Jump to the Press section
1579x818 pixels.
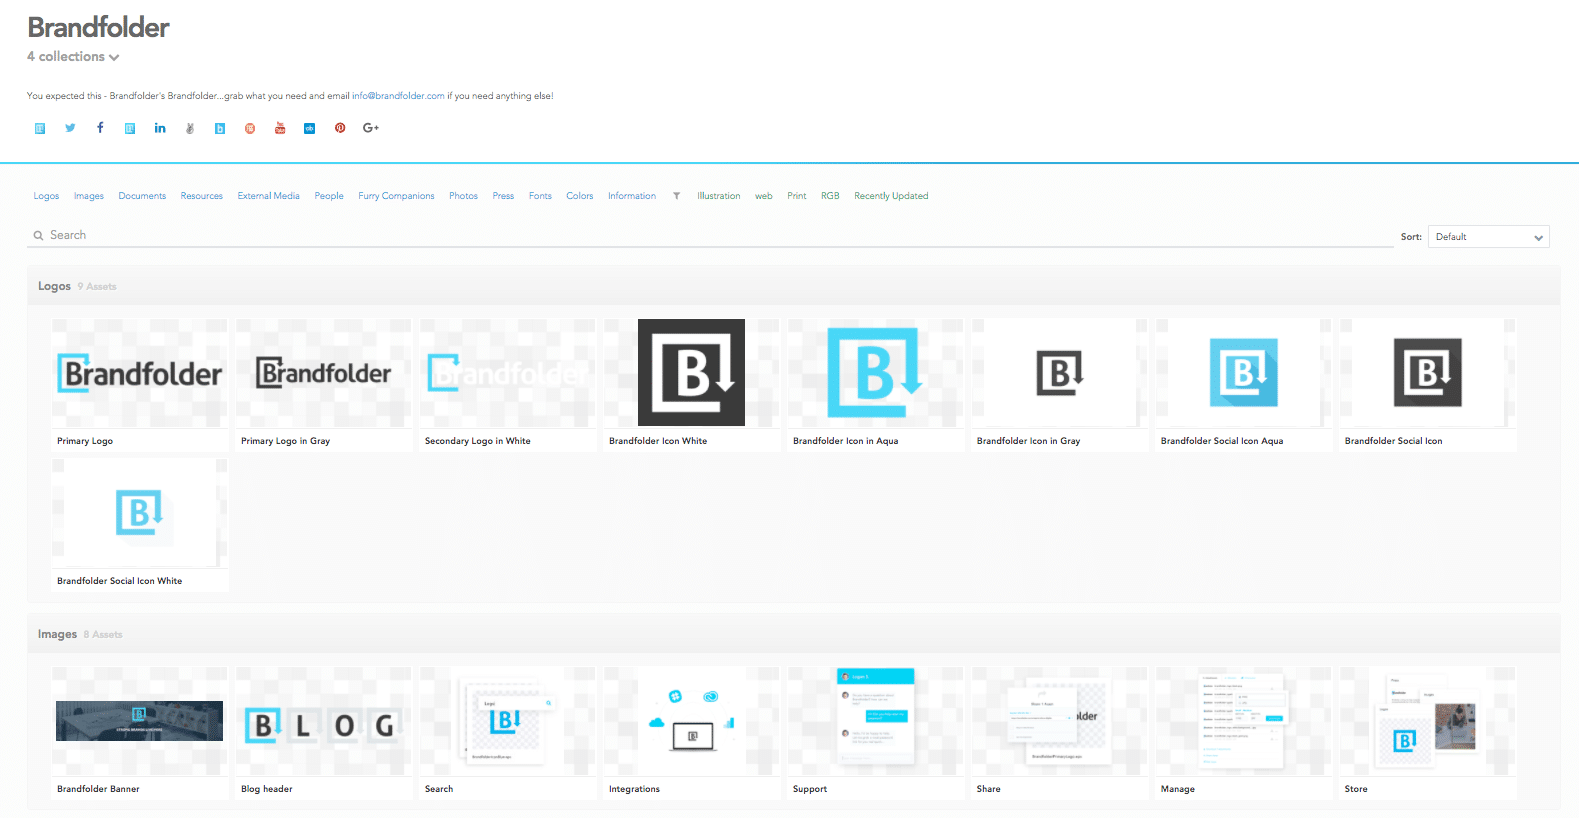(503, 196)
